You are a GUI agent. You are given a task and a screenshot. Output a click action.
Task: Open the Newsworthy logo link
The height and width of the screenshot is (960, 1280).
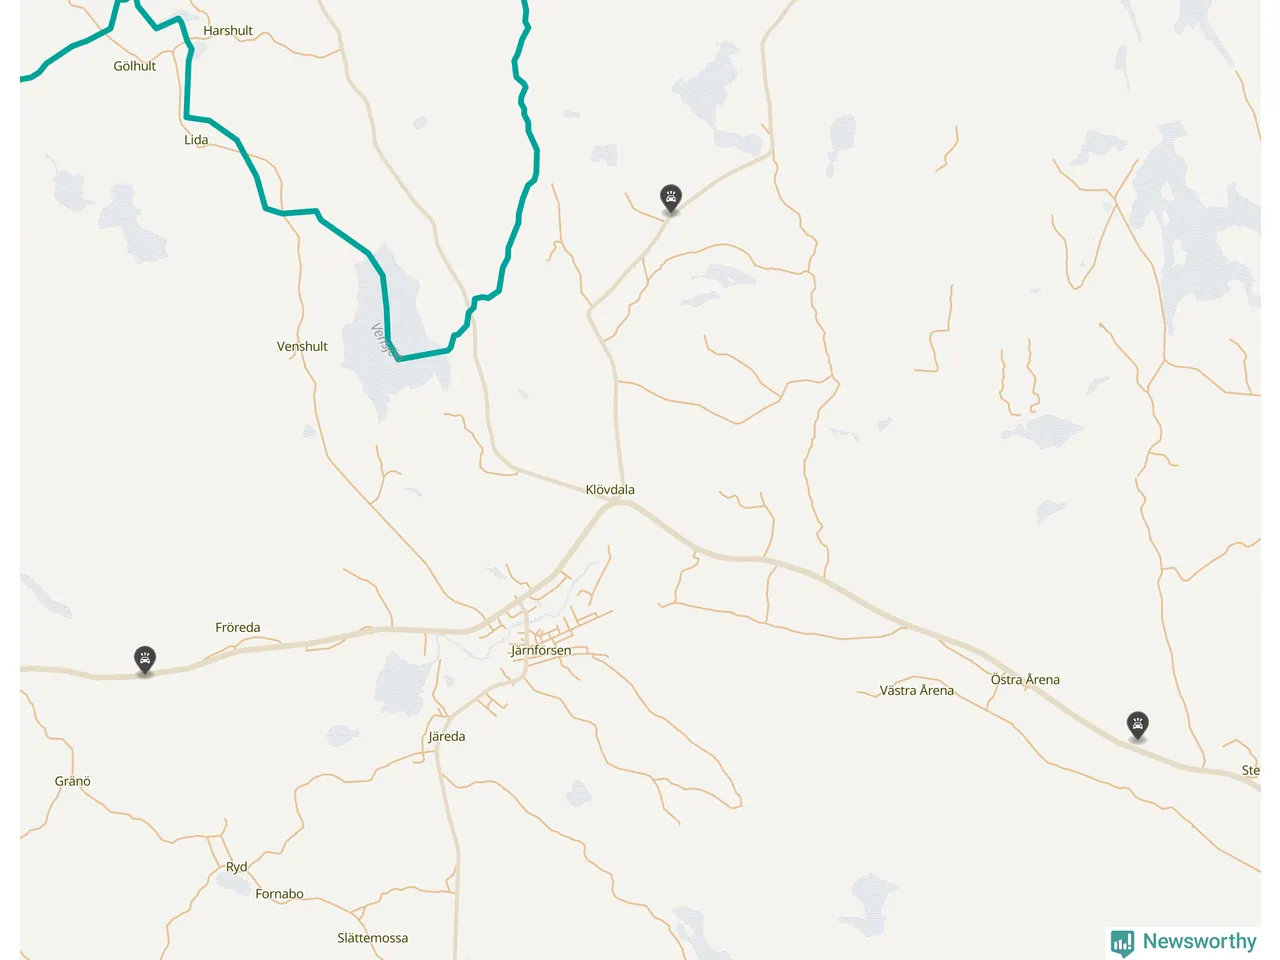pos(1184,942)
